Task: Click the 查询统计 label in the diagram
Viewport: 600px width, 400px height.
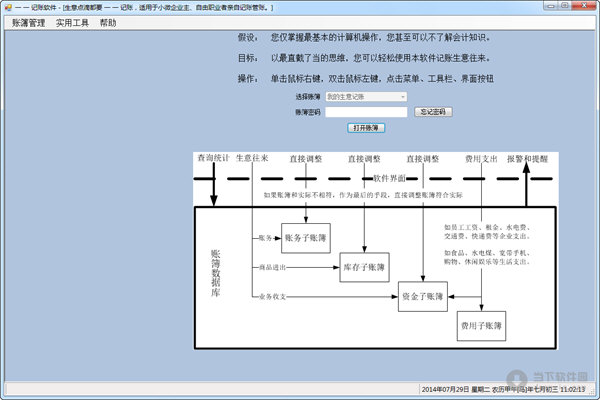Action: [x=213, y=158]
